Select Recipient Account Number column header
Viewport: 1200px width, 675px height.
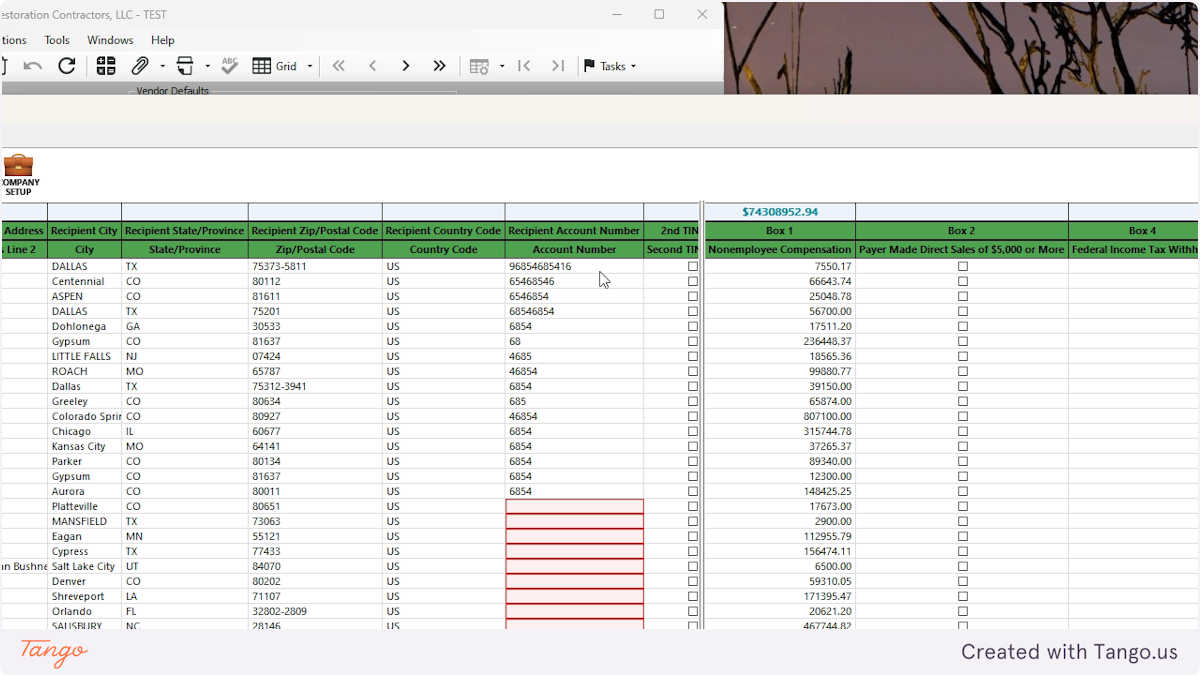coord(574,230)
